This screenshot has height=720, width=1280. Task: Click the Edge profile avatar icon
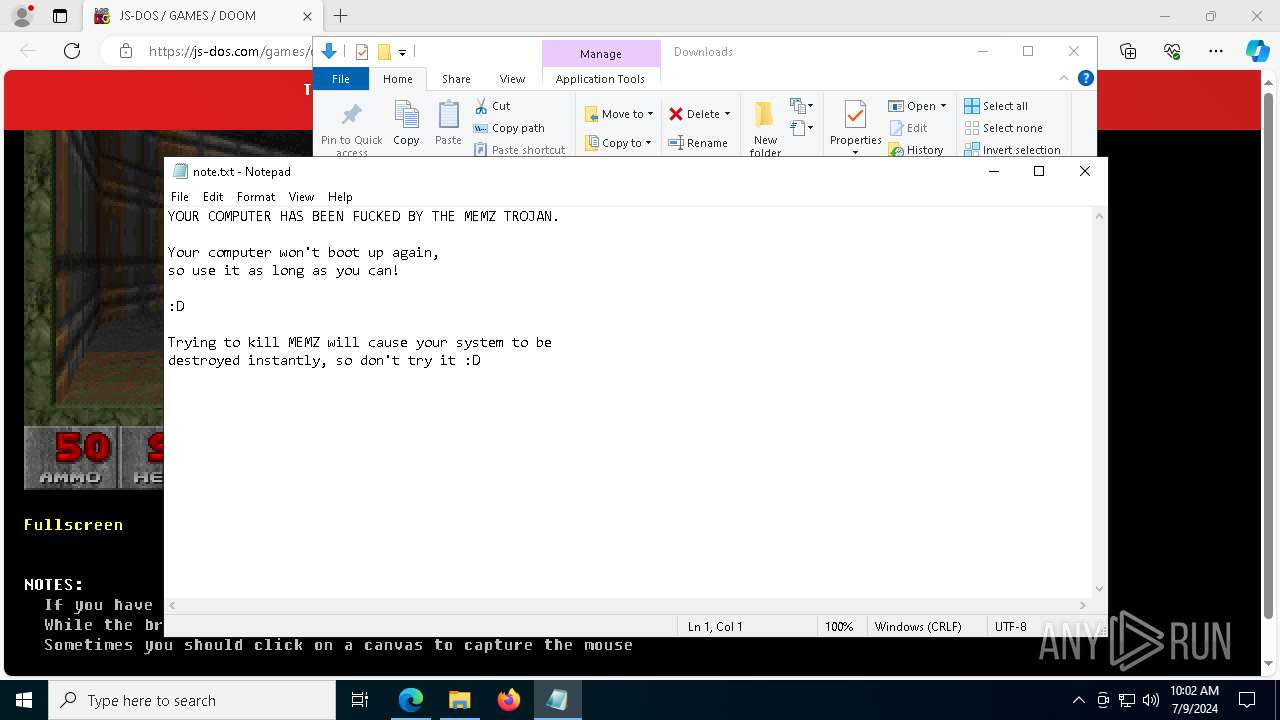(x=21, y=16)
